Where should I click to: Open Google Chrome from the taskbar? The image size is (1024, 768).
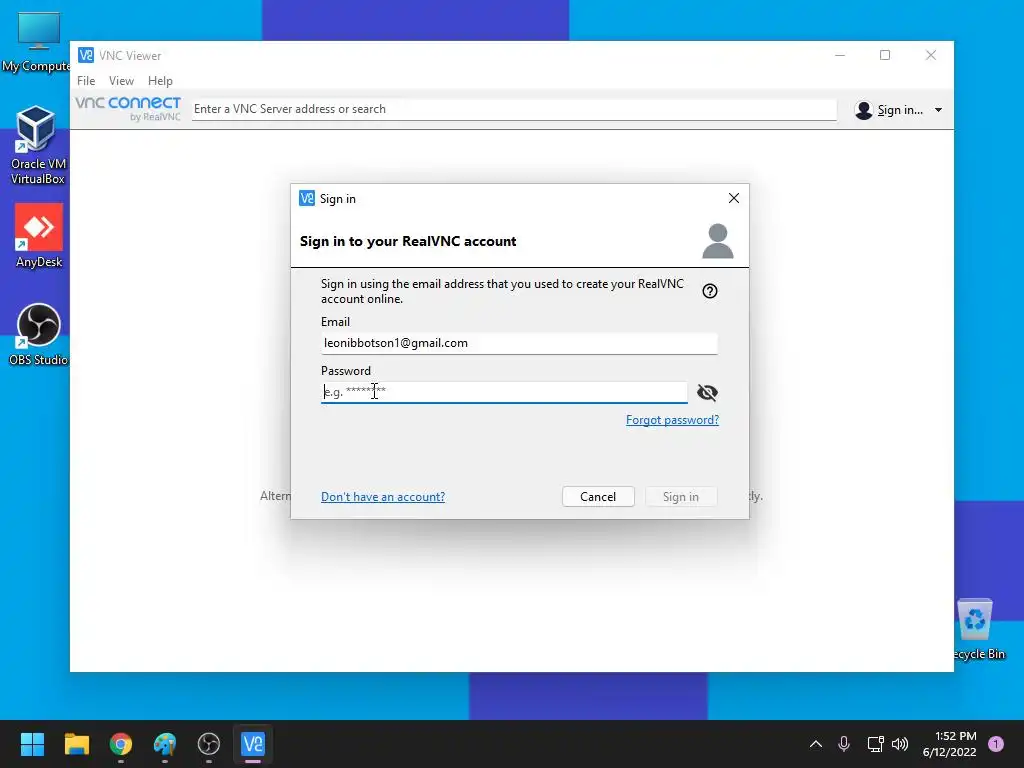pos(121,744)
